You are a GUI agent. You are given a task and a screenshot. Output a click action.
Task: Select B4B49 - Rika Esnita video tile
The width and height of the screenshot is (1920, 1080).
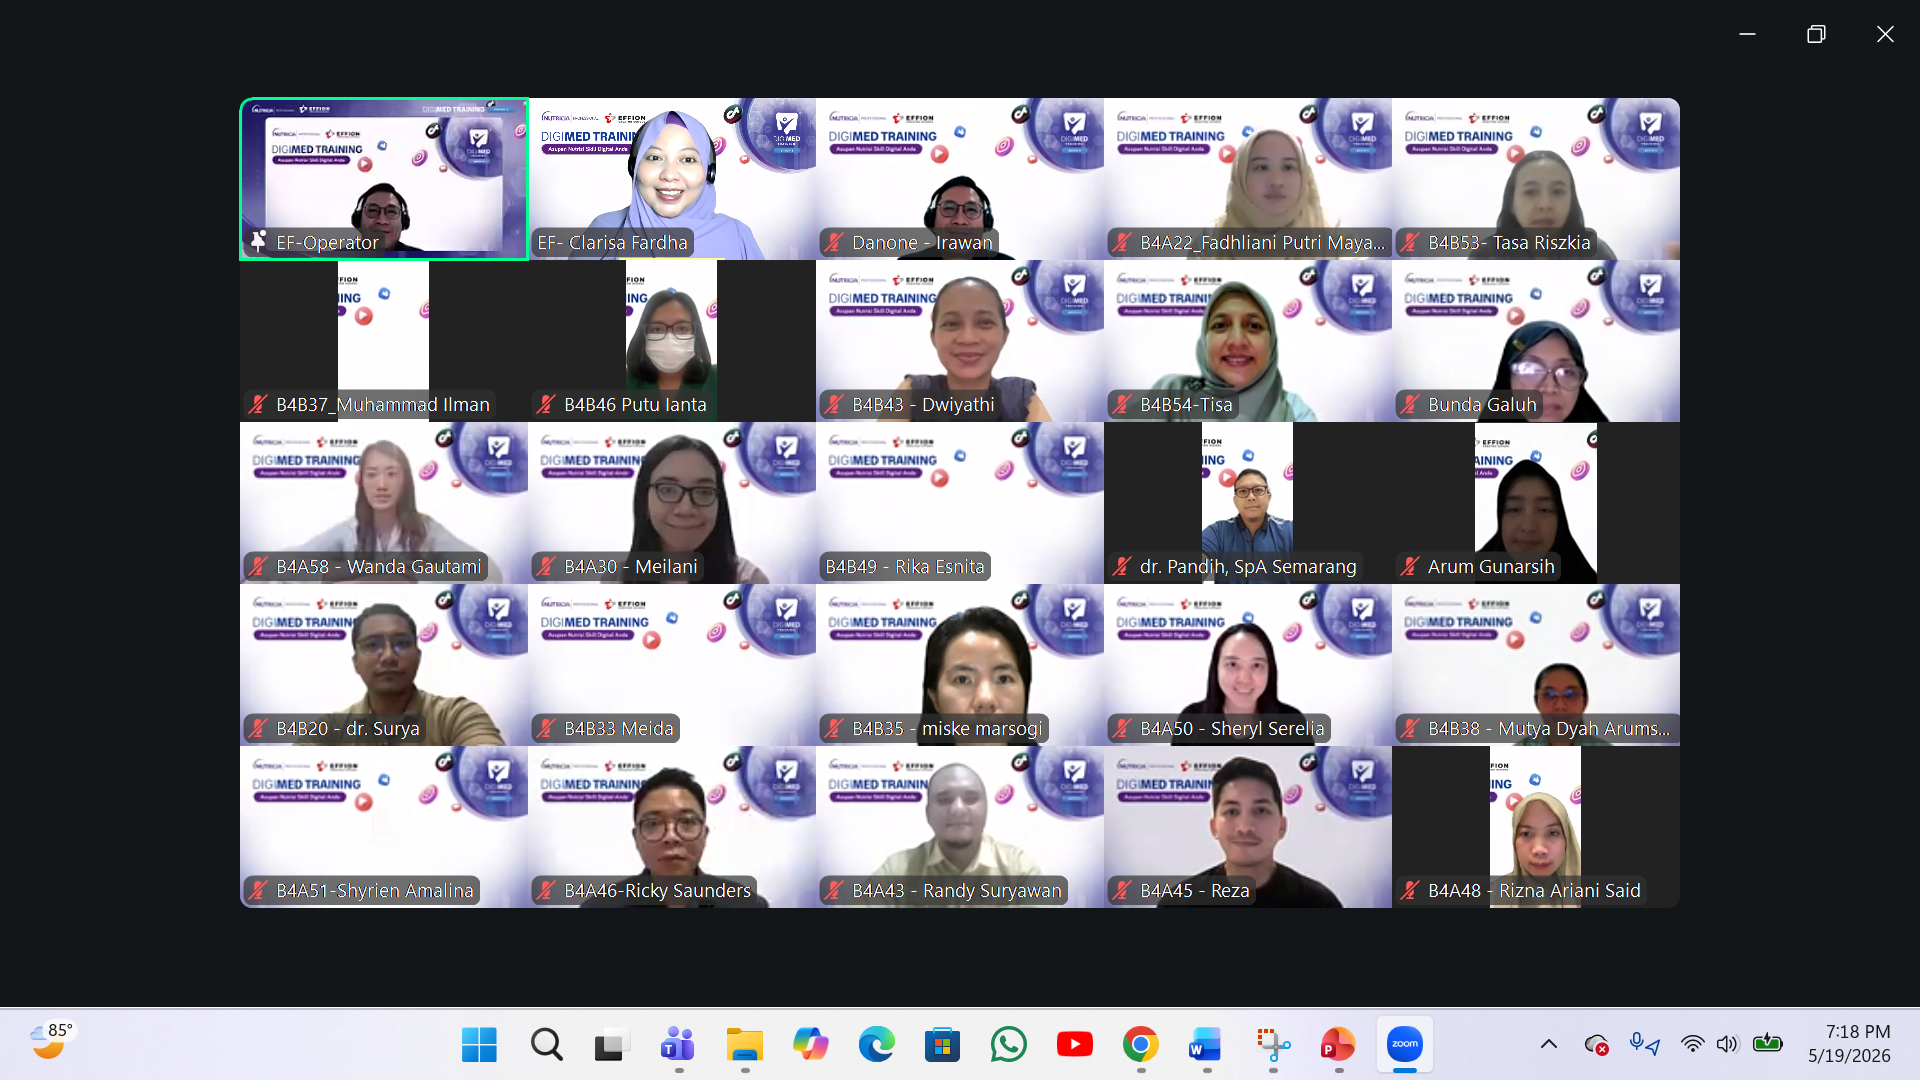click(960, 503)
